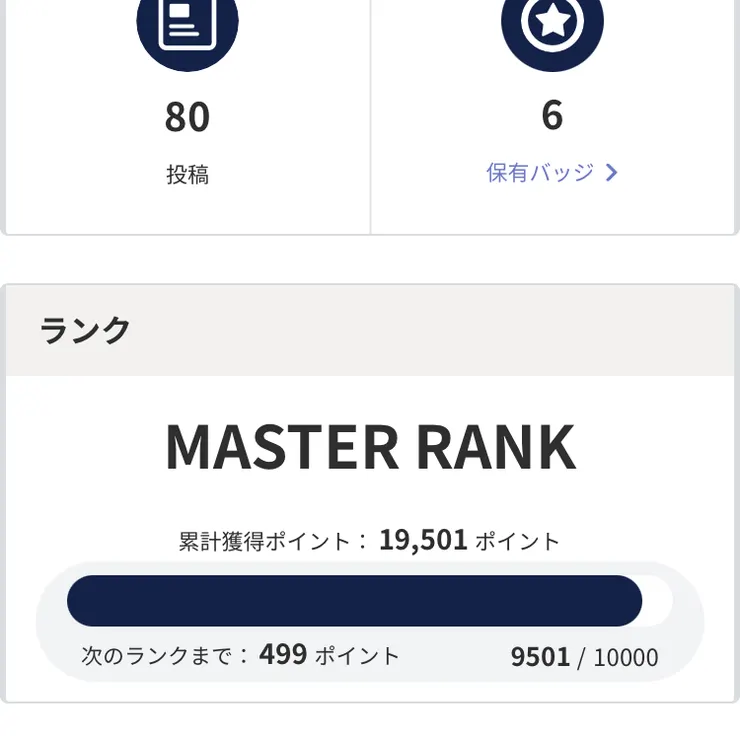Click the 投稿 label

187,175
